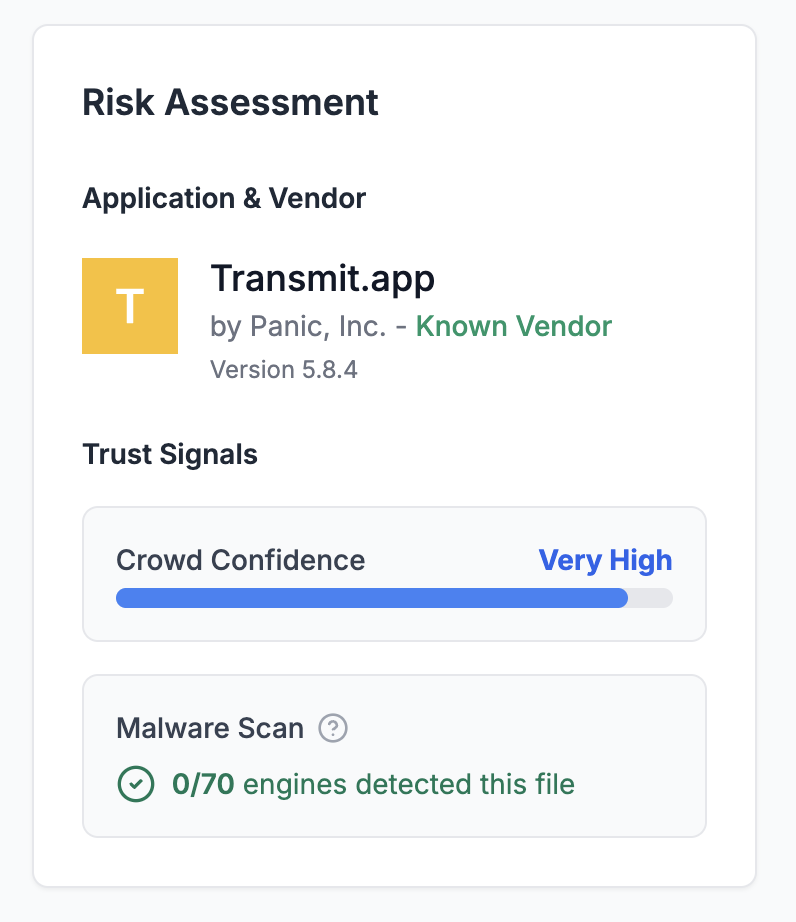Click the 0/70 detection count
Screen dimensions: 796x922
click(x=203, y=785)
